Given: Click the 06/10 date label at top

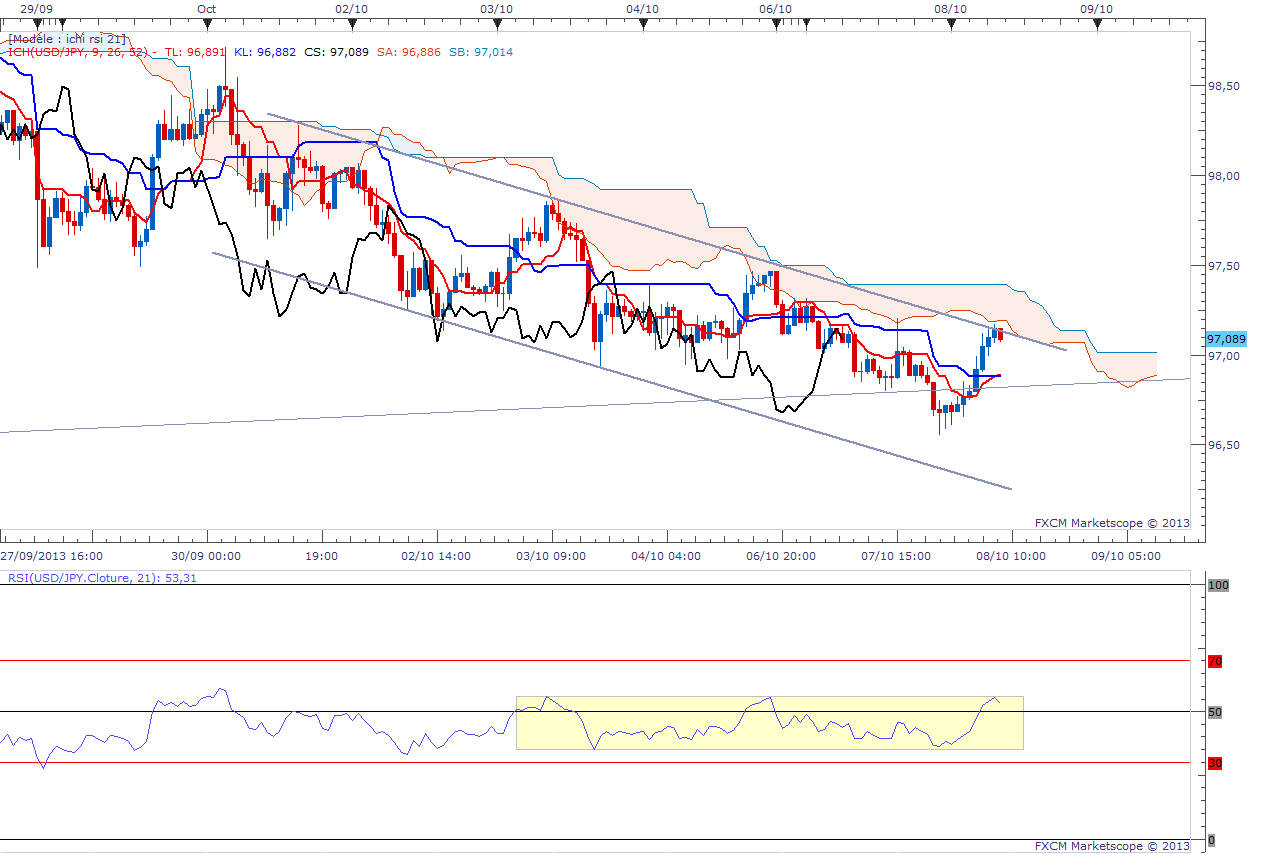Looking at the screenshot, I should (x=776, y=8).
